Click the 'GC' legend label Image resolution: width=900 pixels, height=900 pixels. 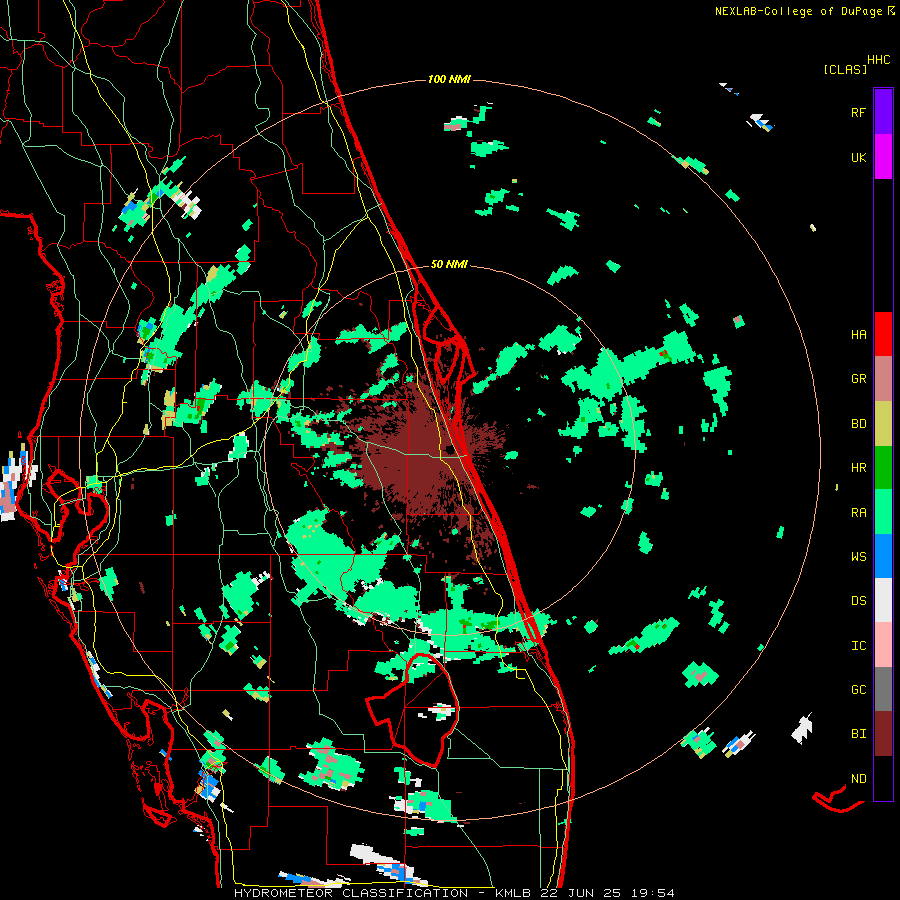pos(858,690)
